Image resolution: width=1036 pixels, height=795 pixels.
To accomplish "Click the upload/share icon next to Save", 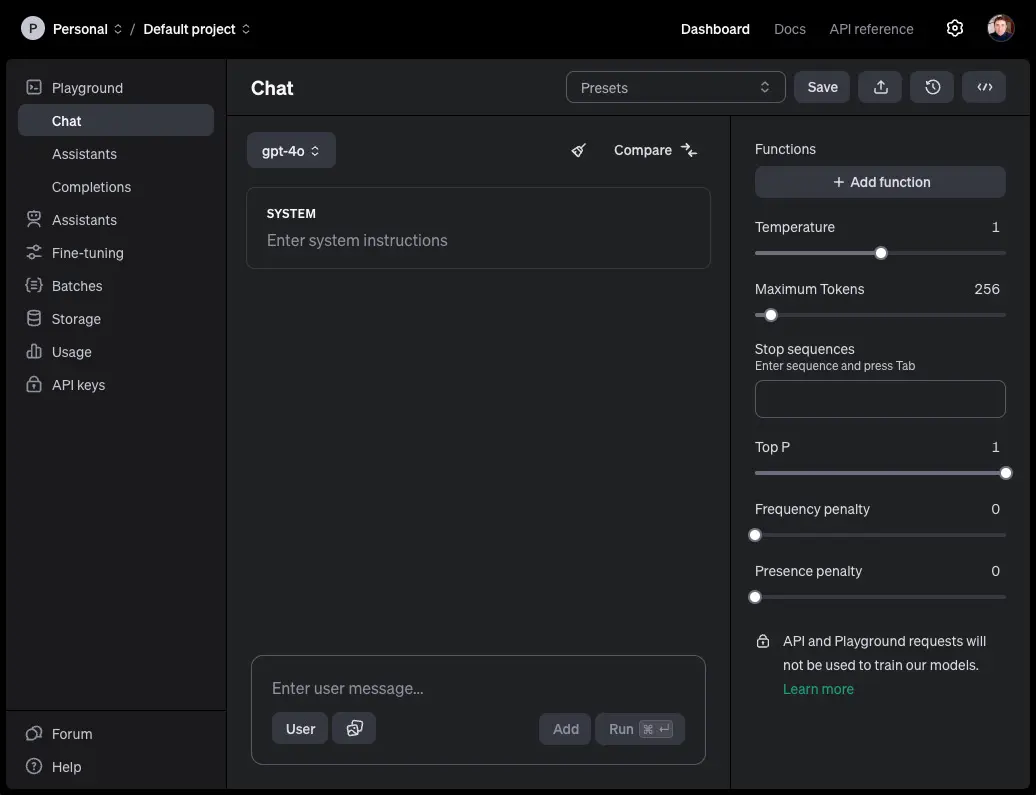I will (x=880, y=87).
